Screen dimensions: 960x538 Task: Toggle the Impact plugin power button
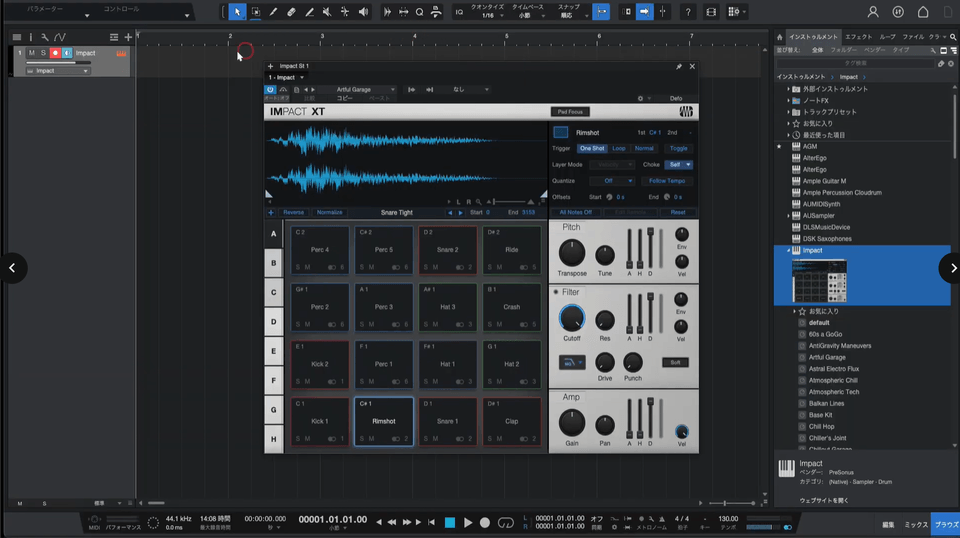(270, 89)
